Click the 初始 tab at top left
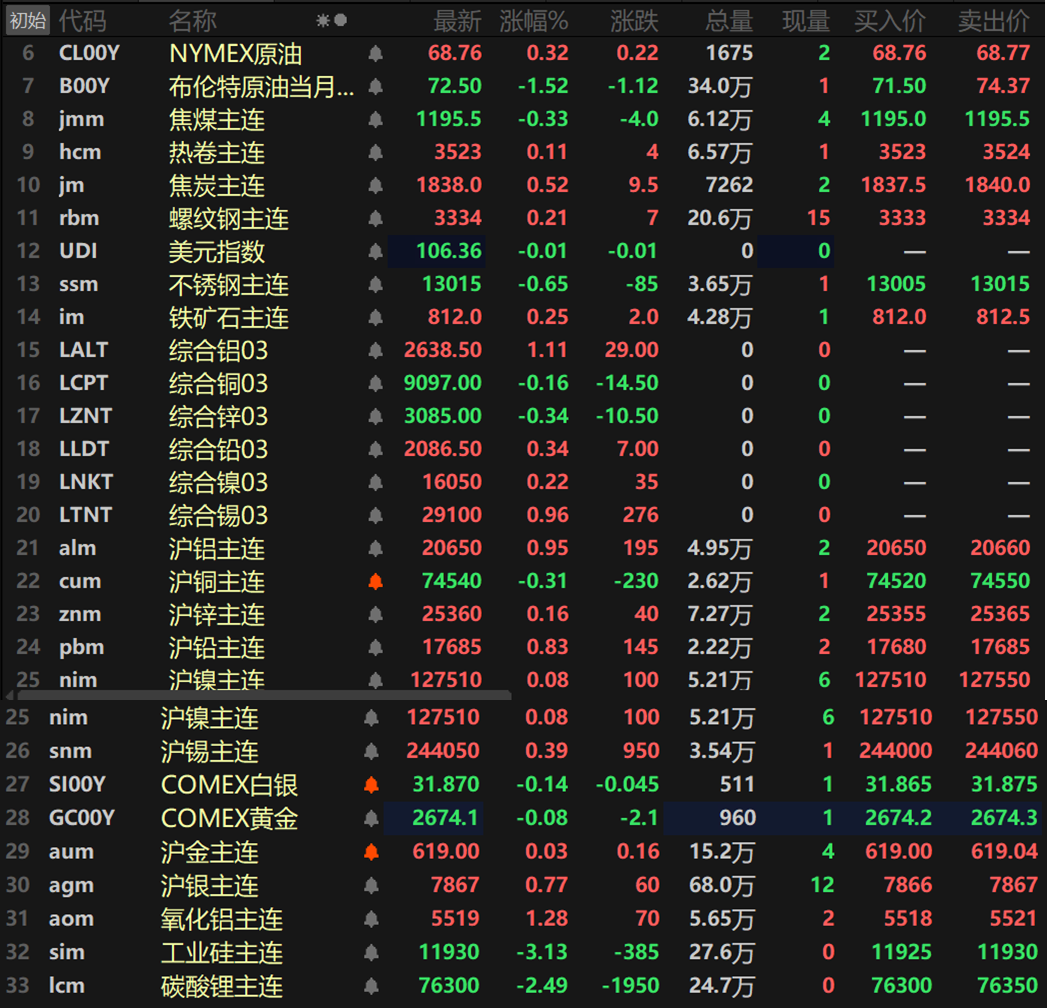Screen dimensions: 1047x1008 [28, 20]
